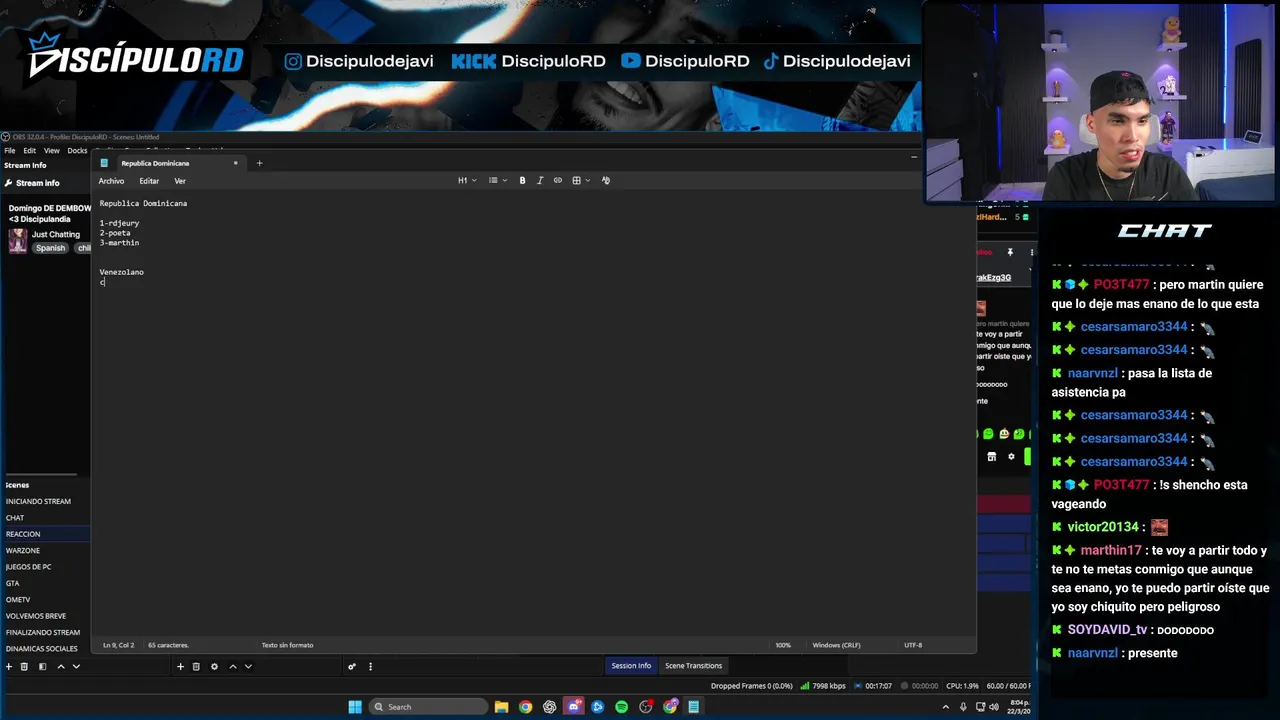
Task: Open audio mixer three-dot menu
Action: [x=370, y=666]
